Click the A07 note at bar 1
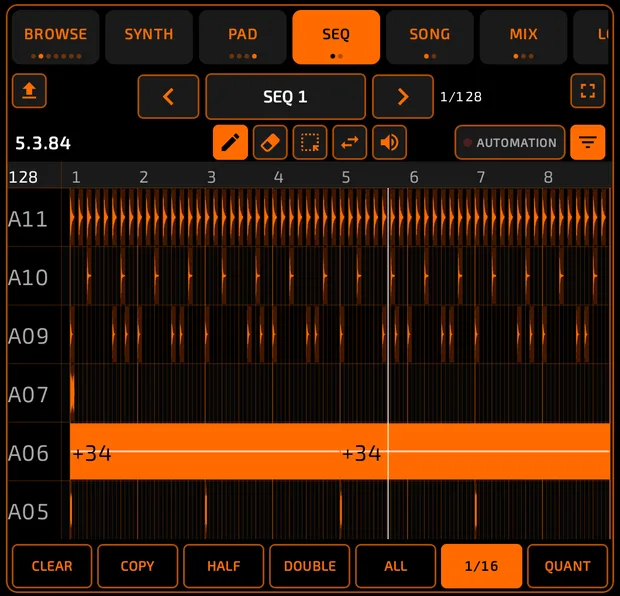Viewport: 620px width, 596px height. 72,393
